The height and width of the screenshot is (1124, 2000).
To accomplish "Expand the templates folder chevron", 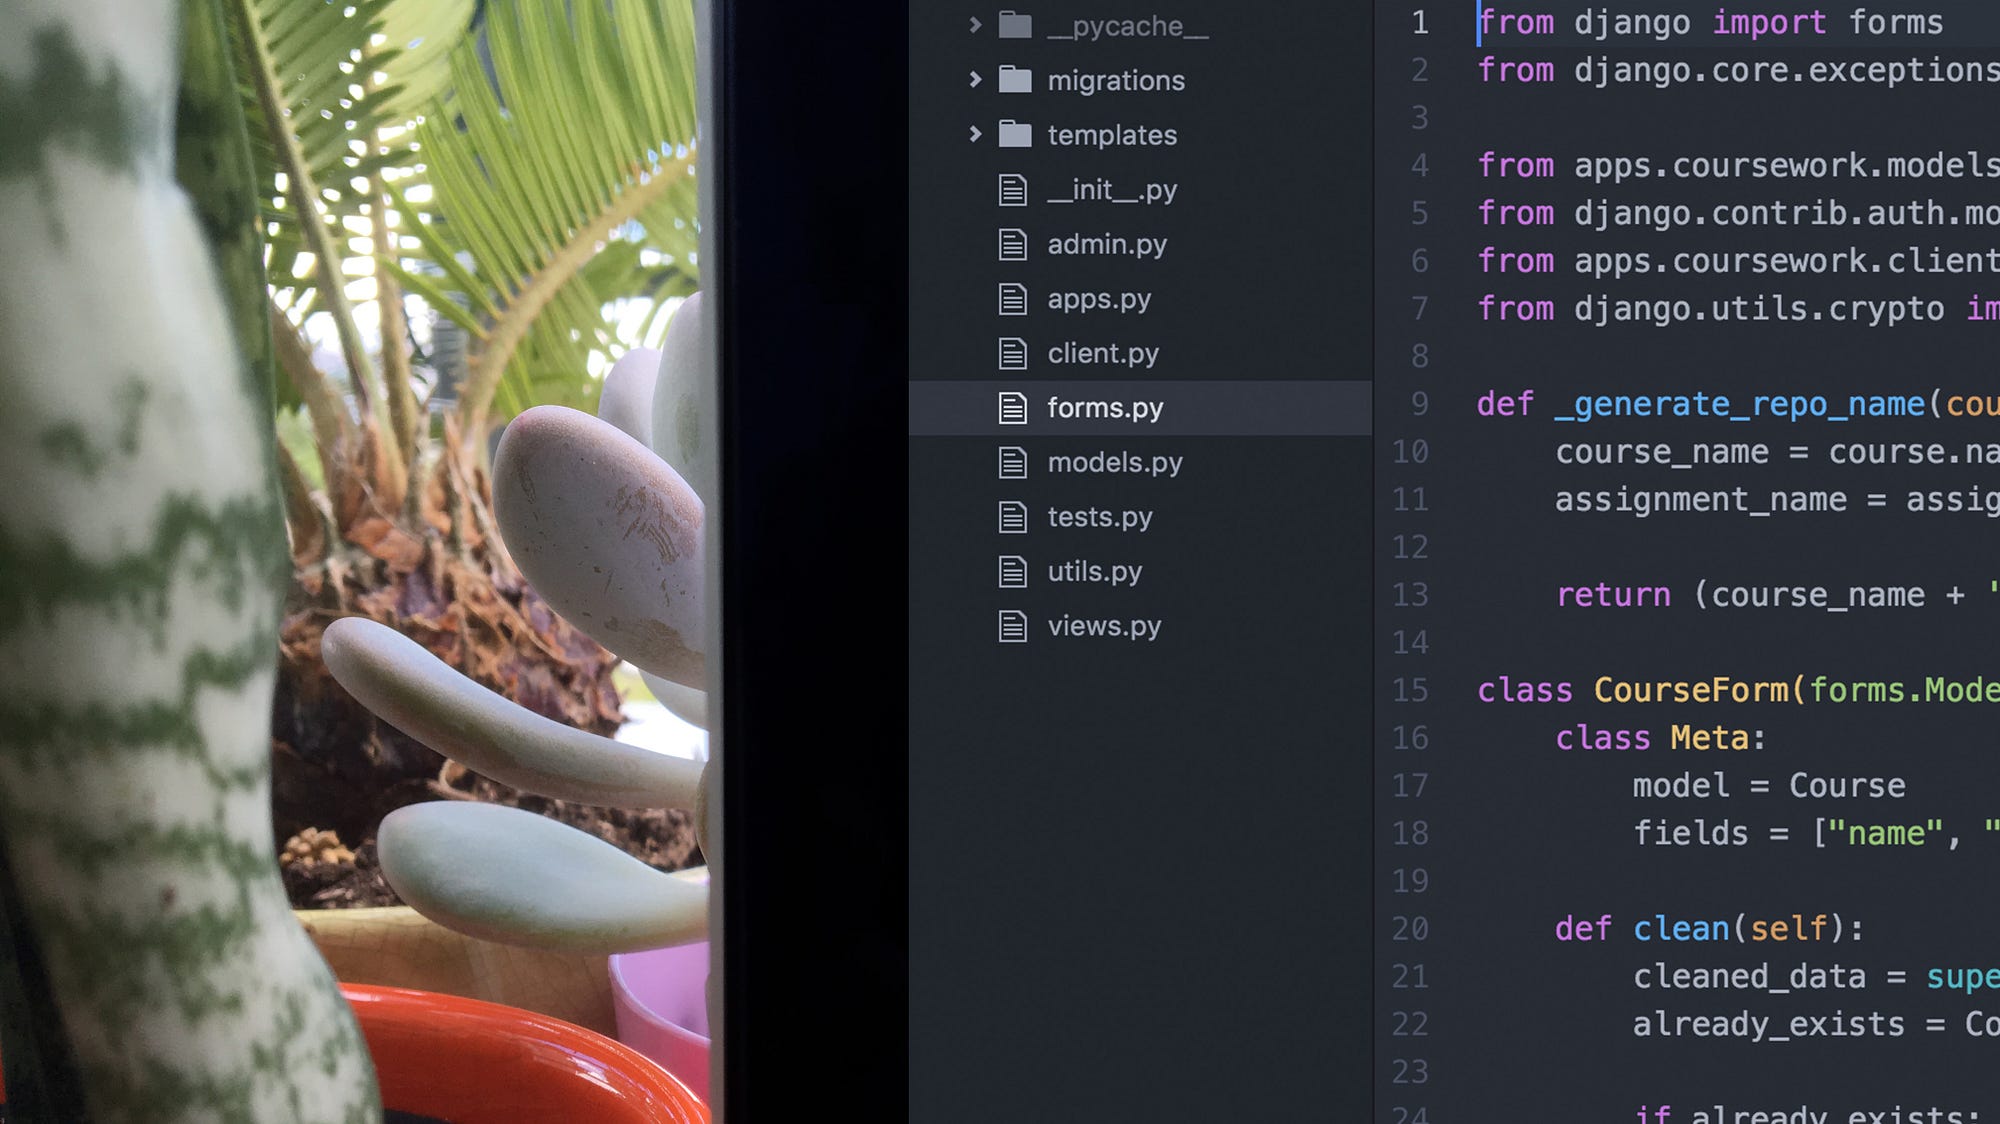I will (x=975, y=134).
